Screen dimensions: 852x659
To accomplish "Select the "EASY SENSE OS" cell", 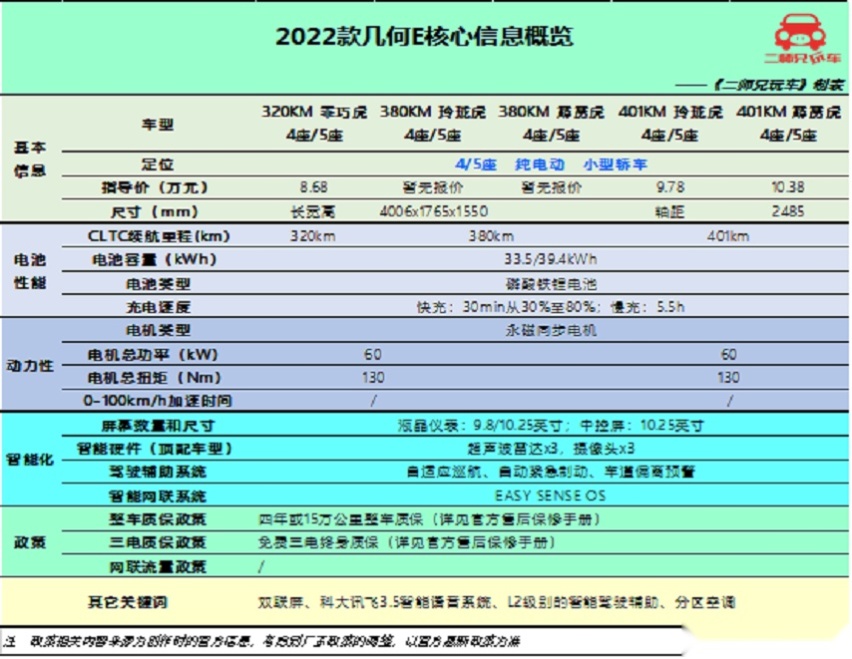I will coord(550,496).
